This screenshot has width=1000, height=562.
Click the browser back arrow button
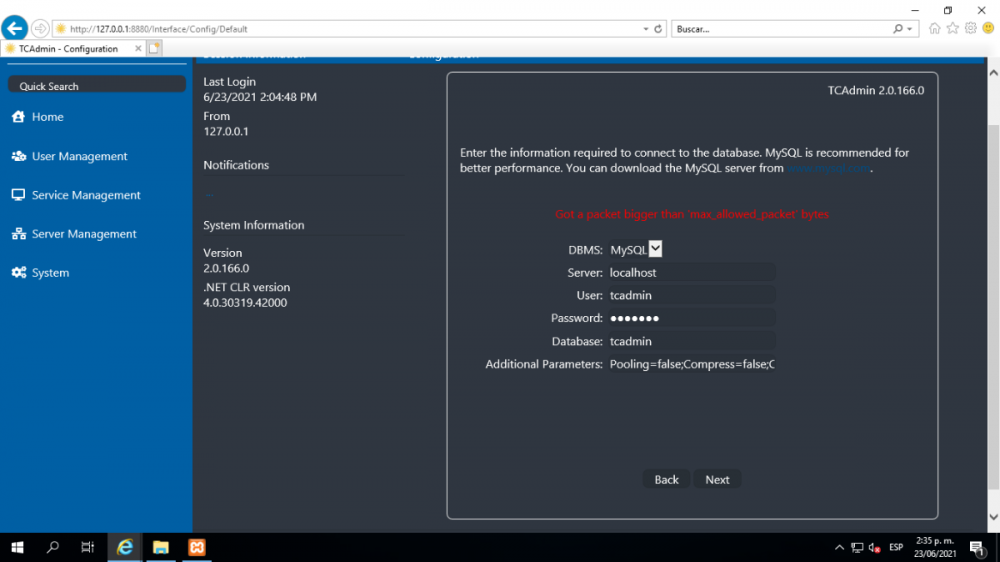[x=15, y=28]
